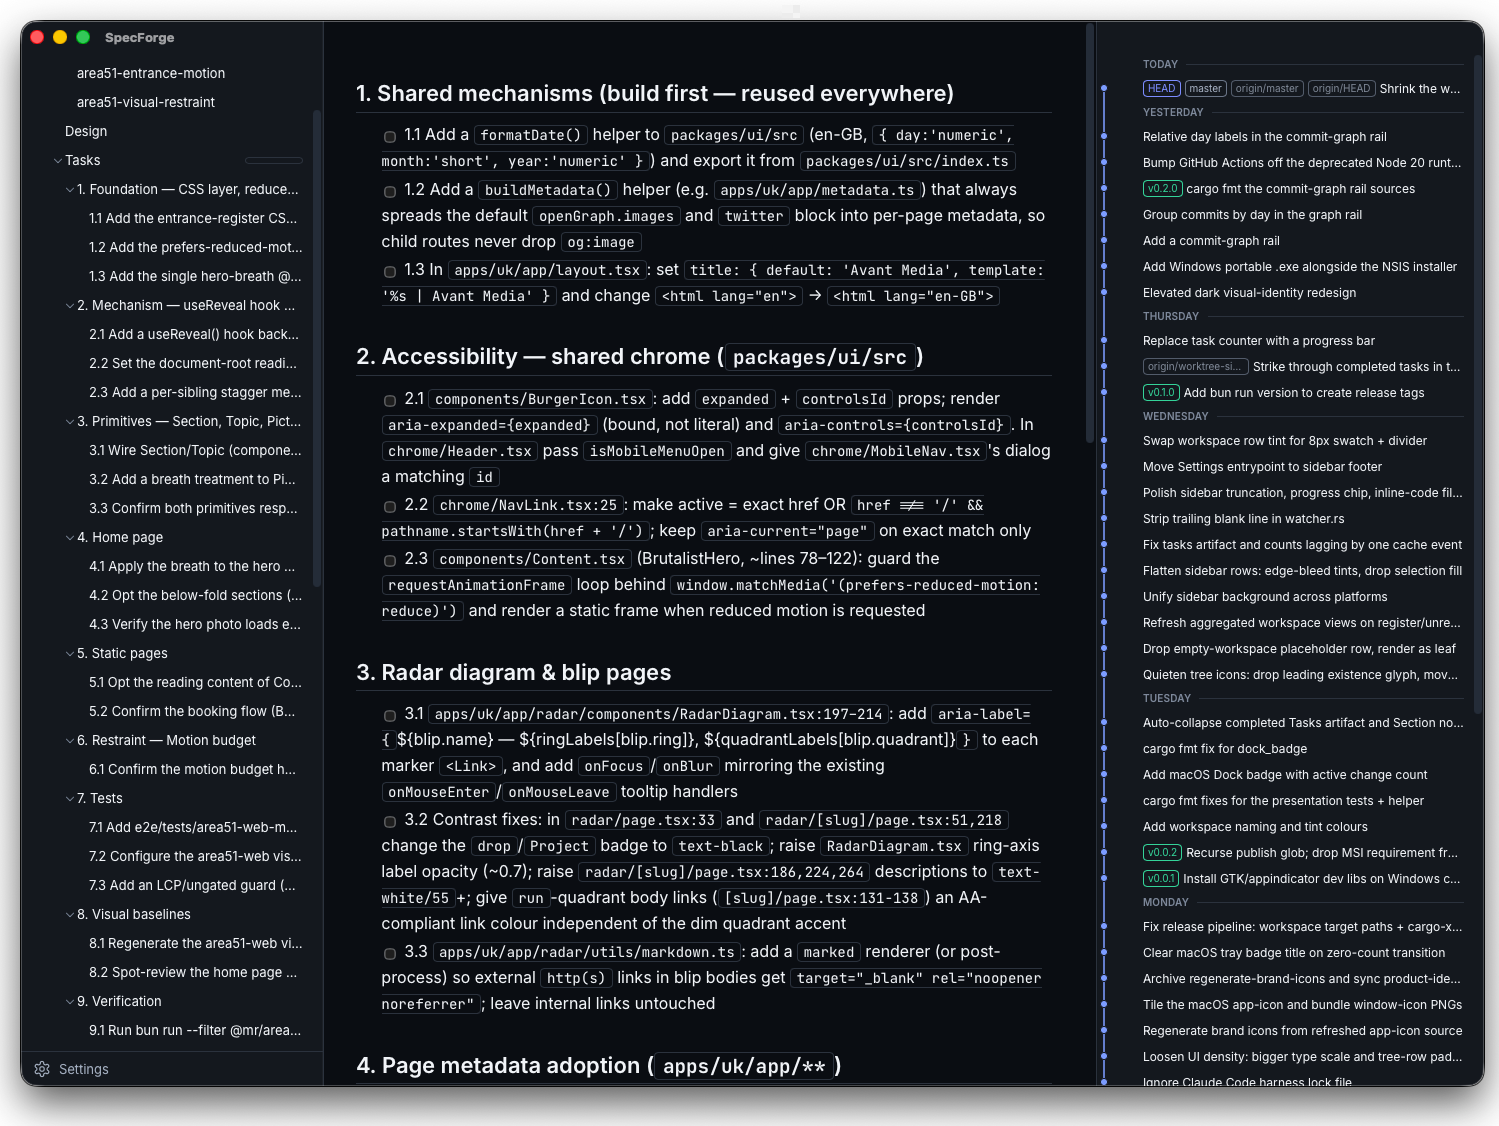Image resolution: width=1499 pixels, height=1126 pixels.
Task: Tick checkbox for task 2.1 BurgerIcon.tsx
Action: (390, 400)
